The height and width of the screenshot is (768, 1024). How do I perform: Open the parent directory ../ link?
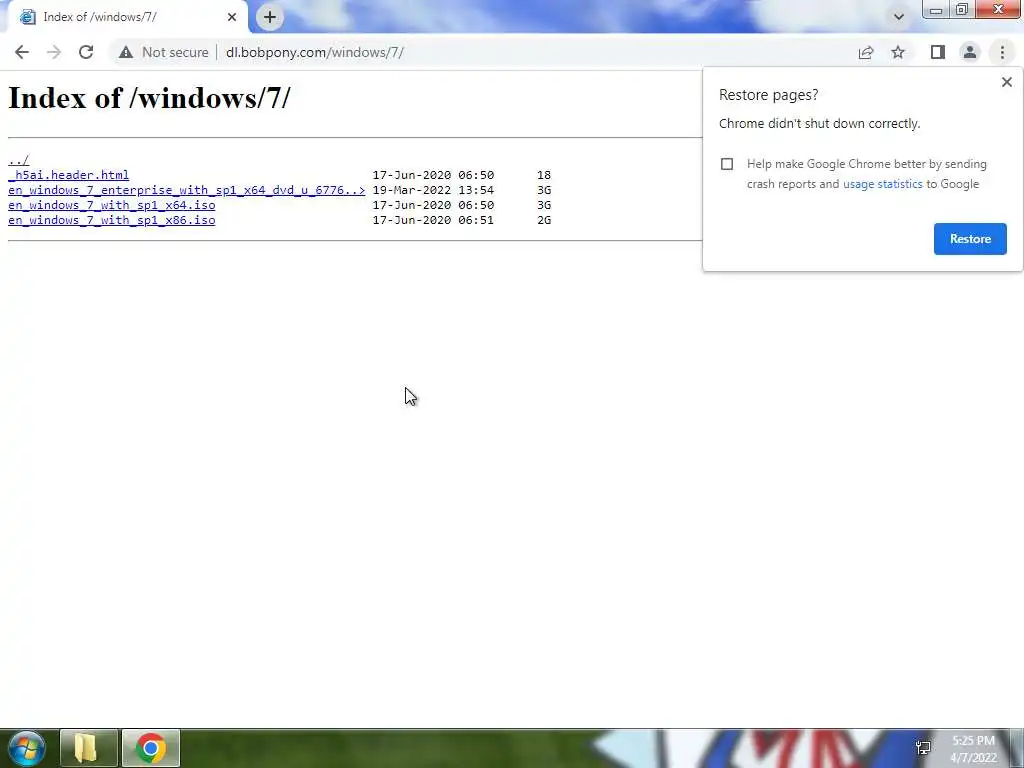(x=18, y=160)
